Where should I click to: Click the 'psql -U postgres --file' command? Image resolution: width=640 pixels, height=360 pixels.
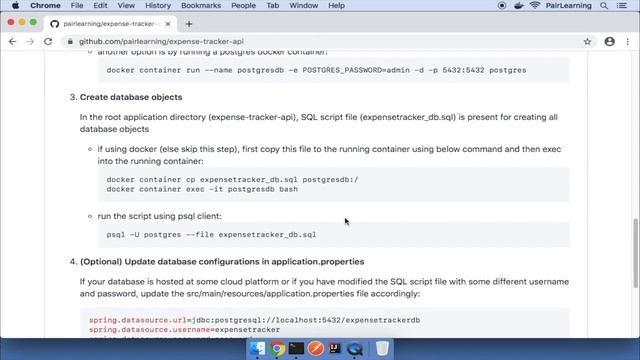[211, 235]
